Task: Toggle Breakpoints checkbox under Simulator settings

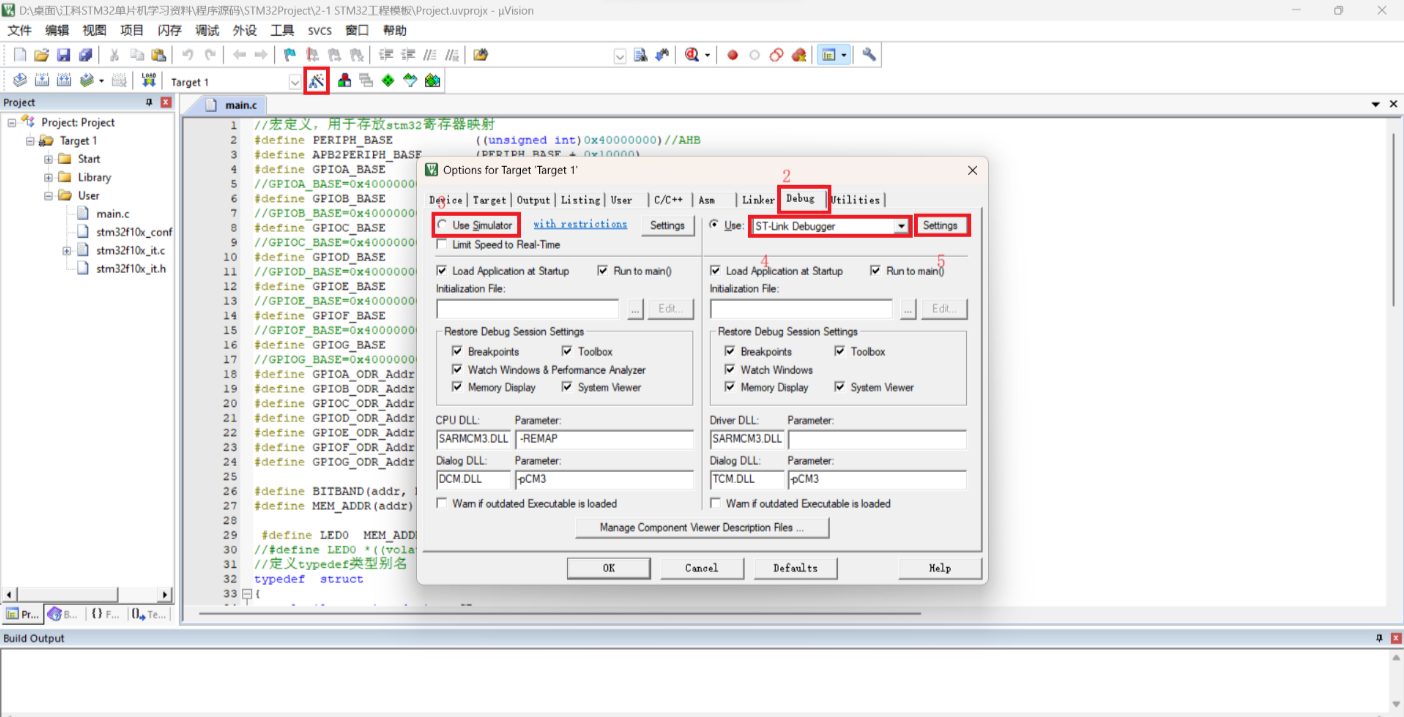Action: tap(458, 352)
